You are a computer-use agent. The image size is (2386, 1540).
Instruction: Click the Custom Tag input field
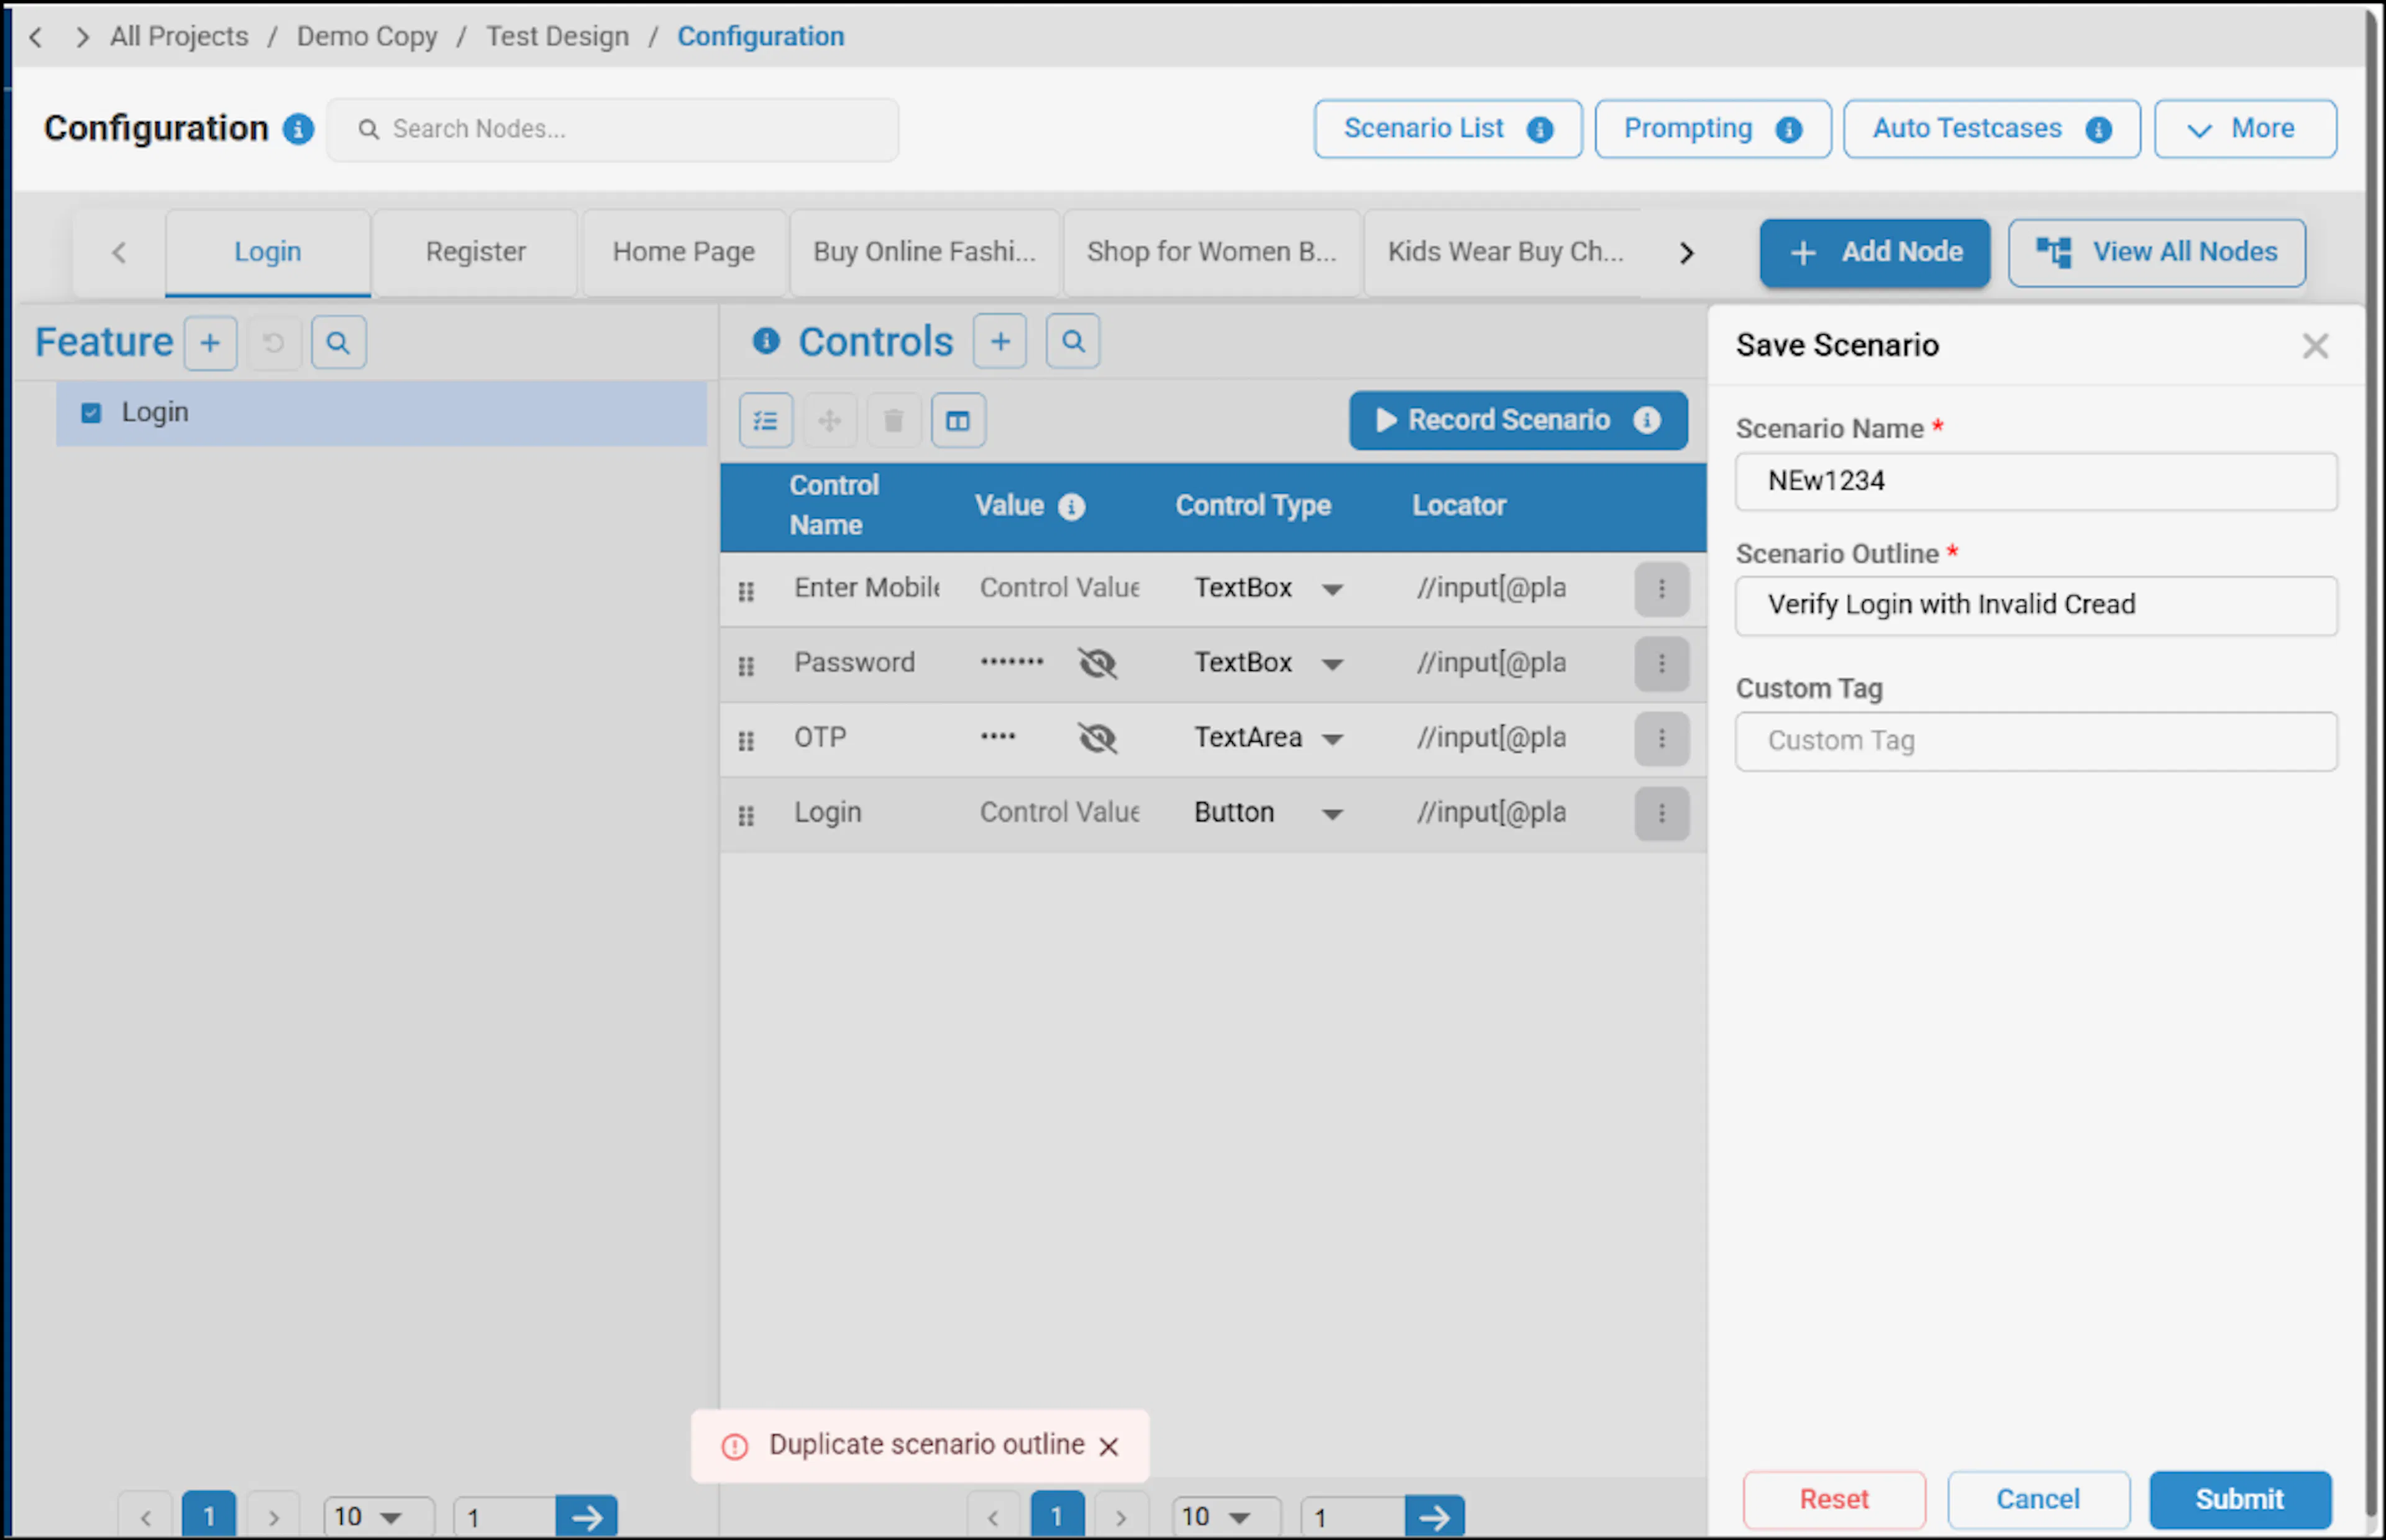[x=2036, y=742]
